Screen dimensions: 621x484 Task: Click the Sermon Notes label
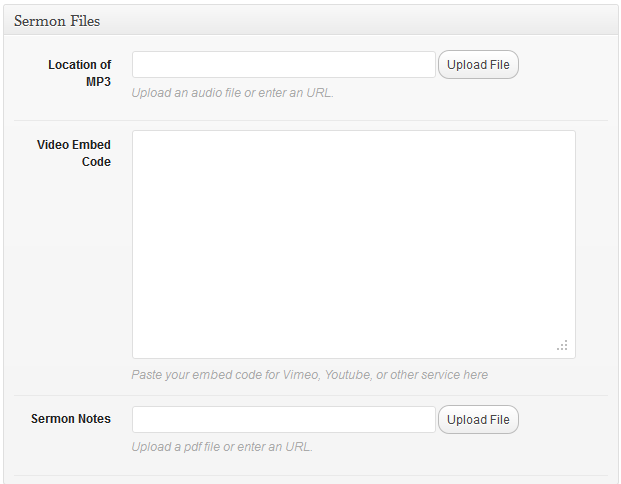pyautogui.click(x=71, y=419)
